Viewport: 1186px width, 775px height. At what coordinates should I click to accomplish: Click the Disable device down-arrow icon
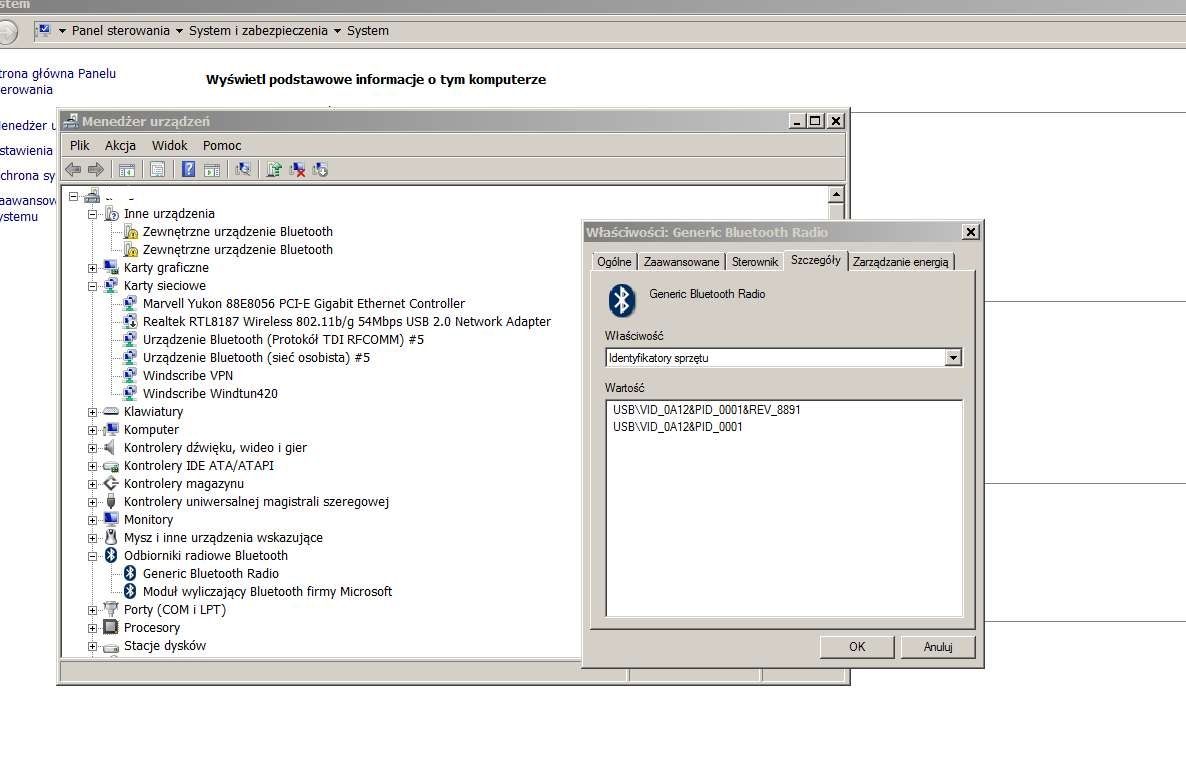[320, 169]
